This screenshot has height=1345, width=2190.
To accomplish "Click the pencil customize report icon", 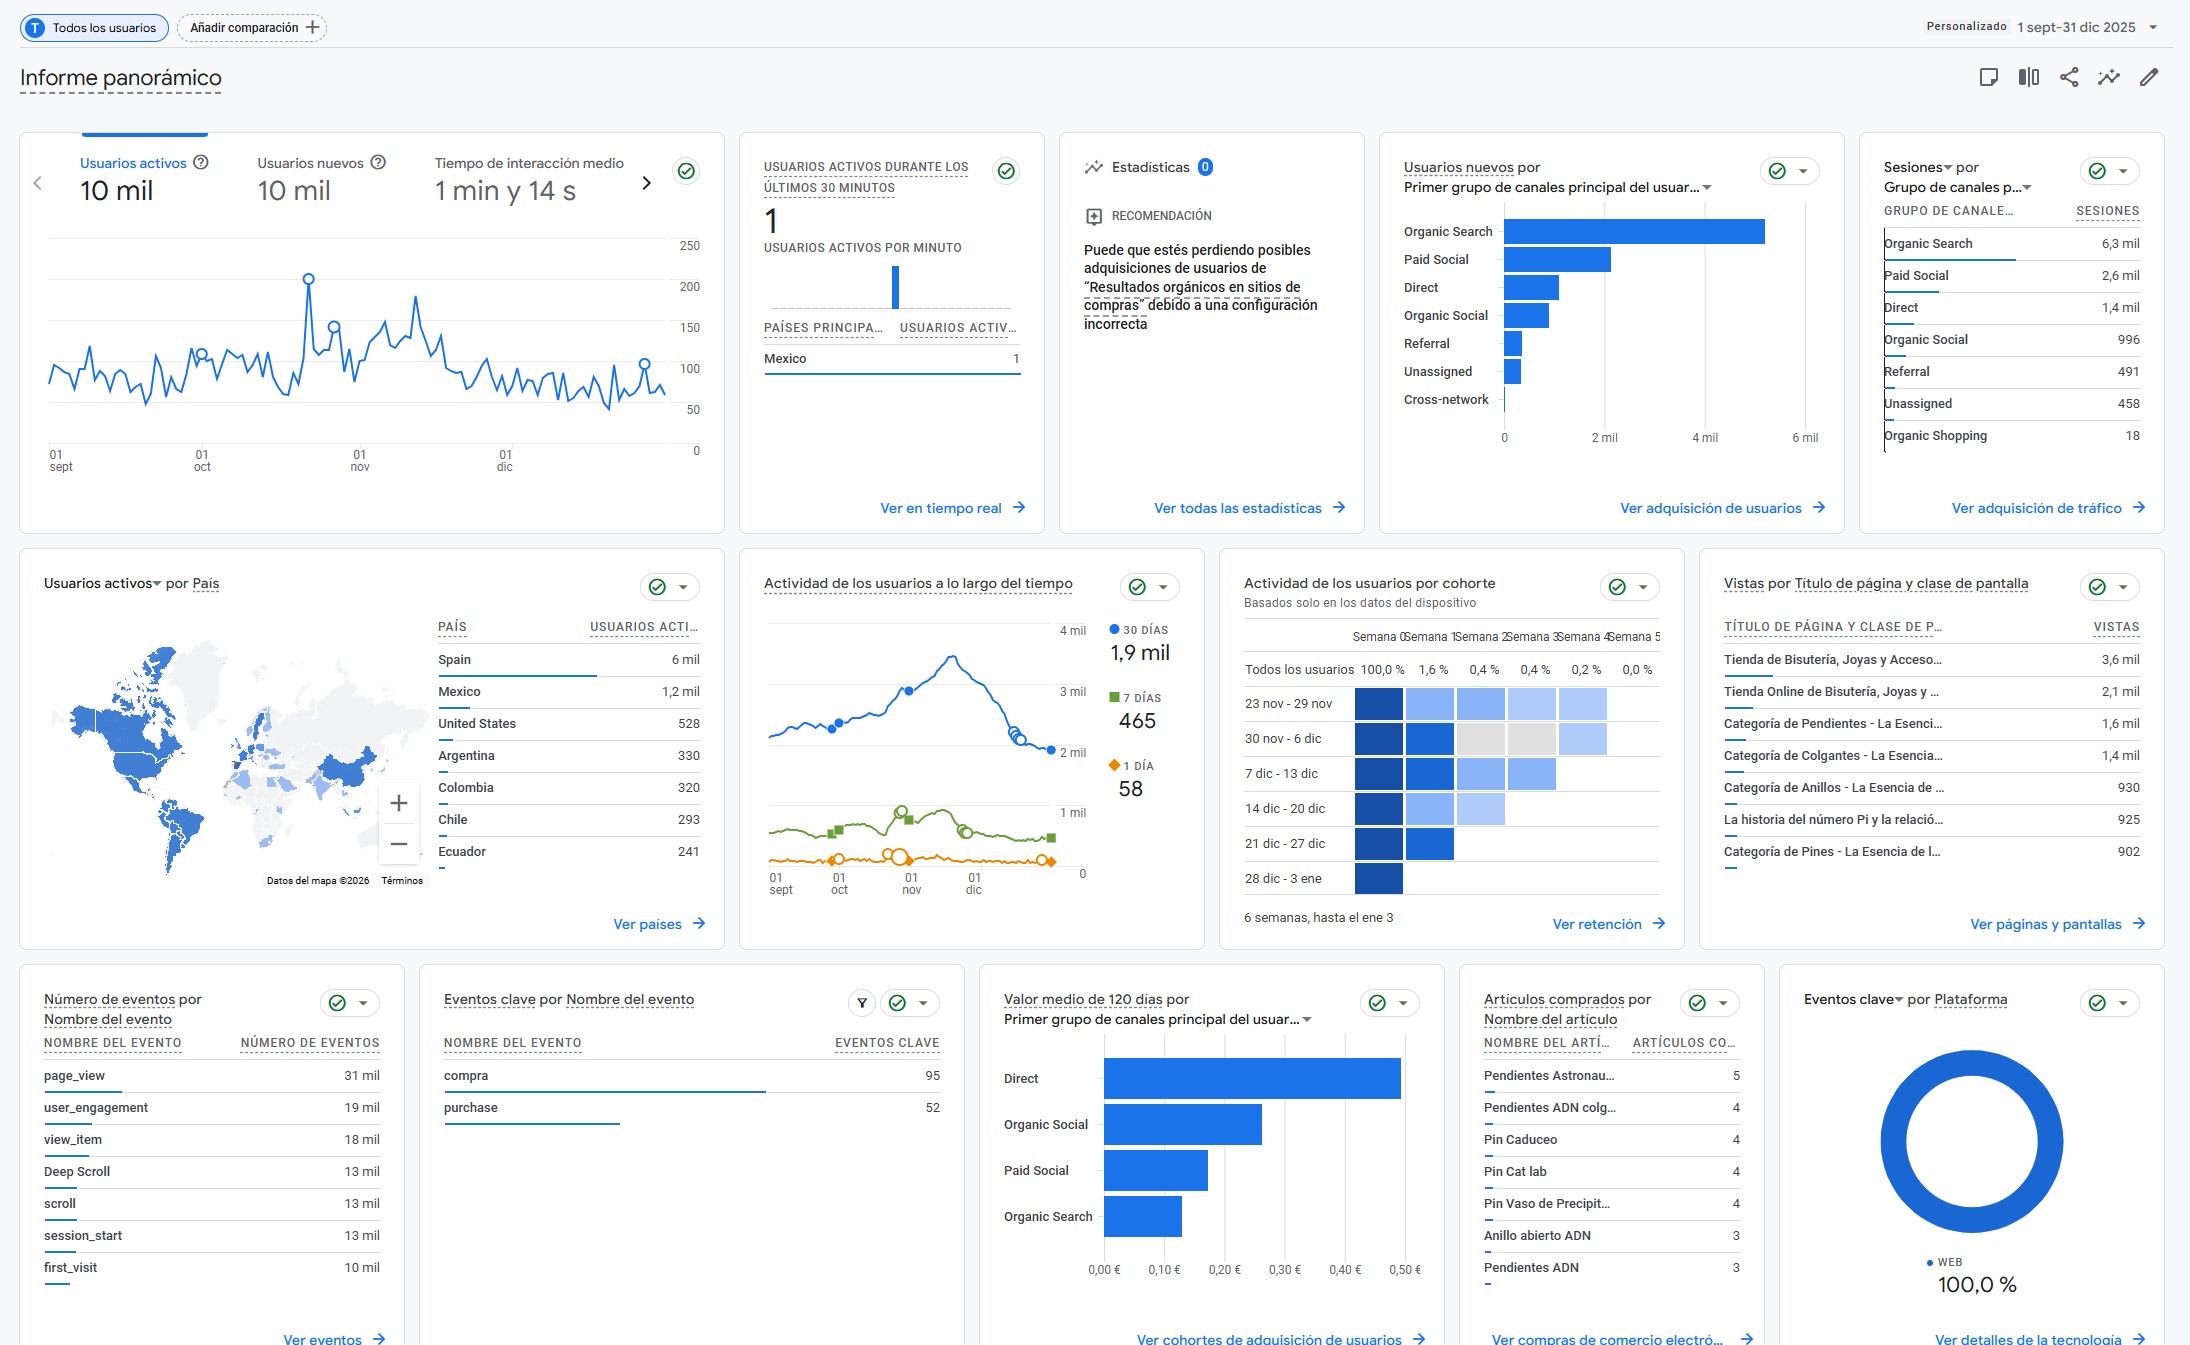I will pyautogui.click(x=2149, y=77).
